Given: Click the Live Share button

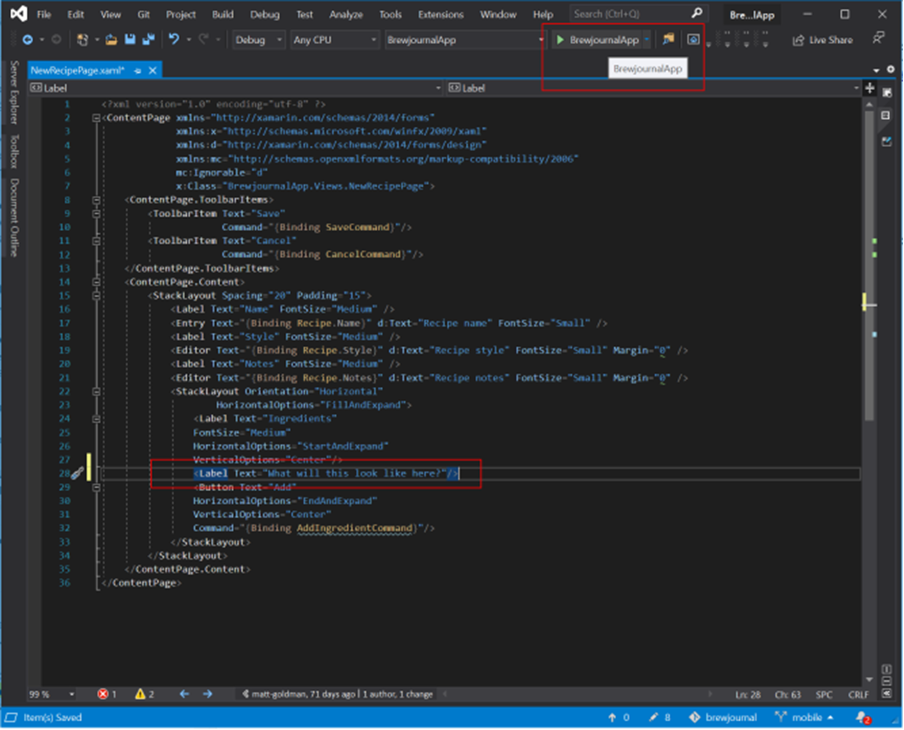Looking at the screenshot, I should pyautogui.click(x=823, y=40).
